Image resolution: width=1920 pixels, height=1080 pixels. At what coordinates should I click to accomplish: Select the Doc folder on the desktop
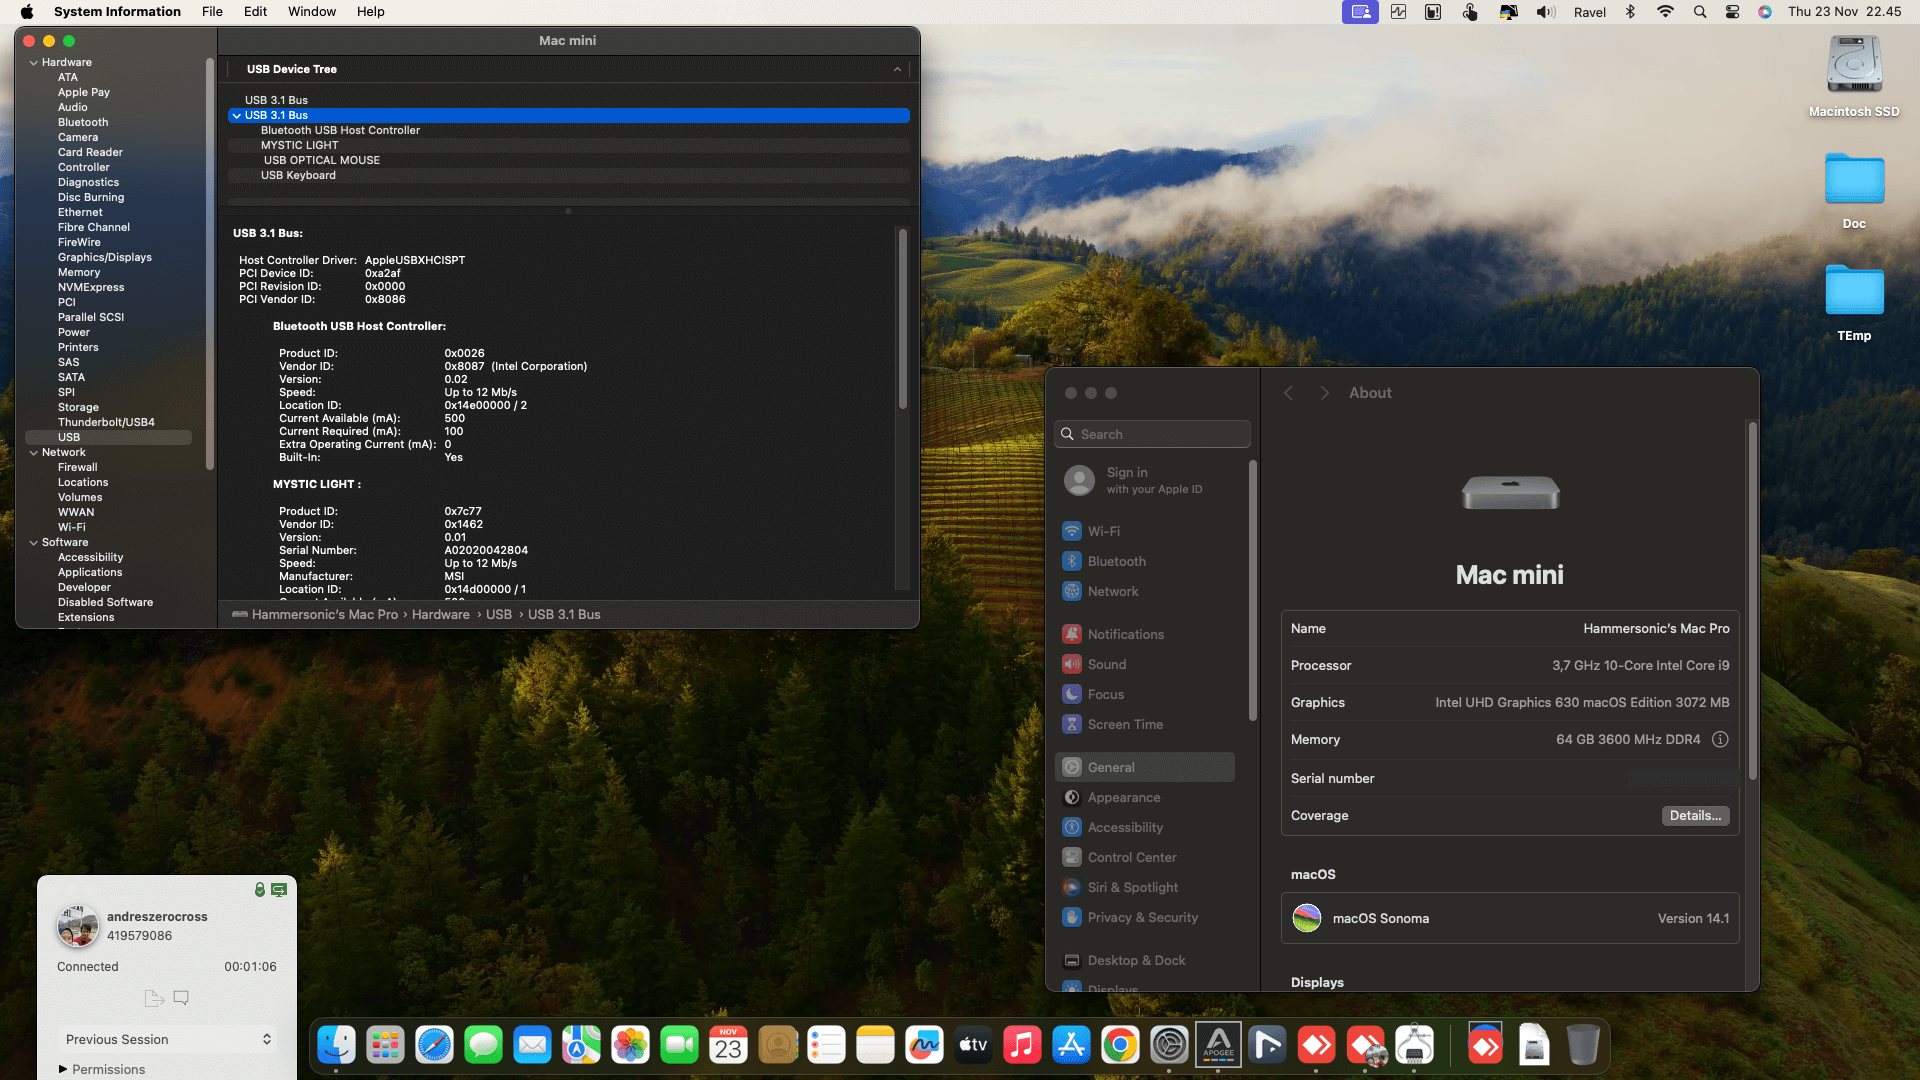[1854, 191]
